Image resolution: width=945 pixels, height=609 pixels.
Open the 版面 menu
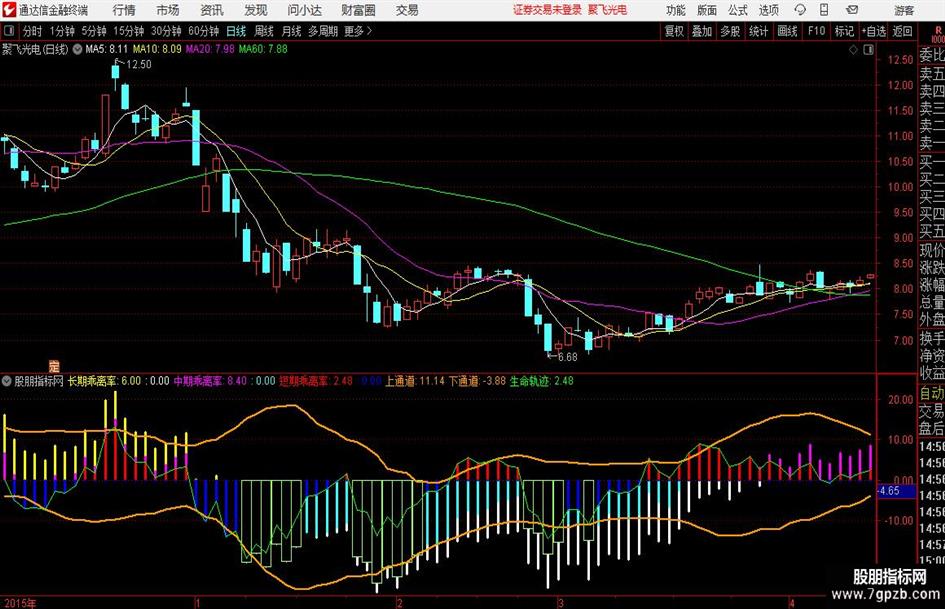(x=706, y=10)
